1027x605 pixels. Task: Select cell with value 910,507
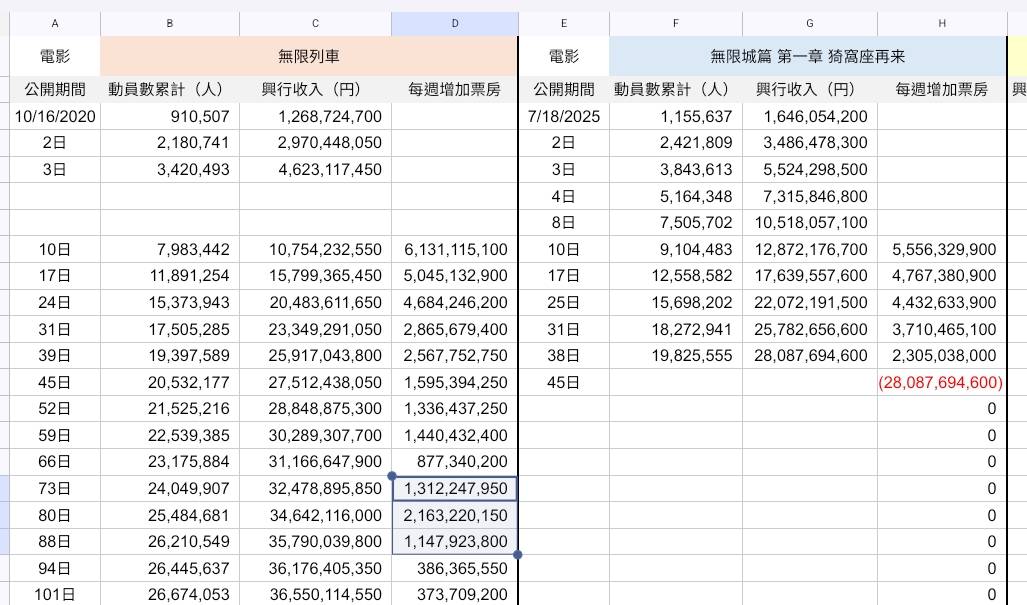(170, 117)
